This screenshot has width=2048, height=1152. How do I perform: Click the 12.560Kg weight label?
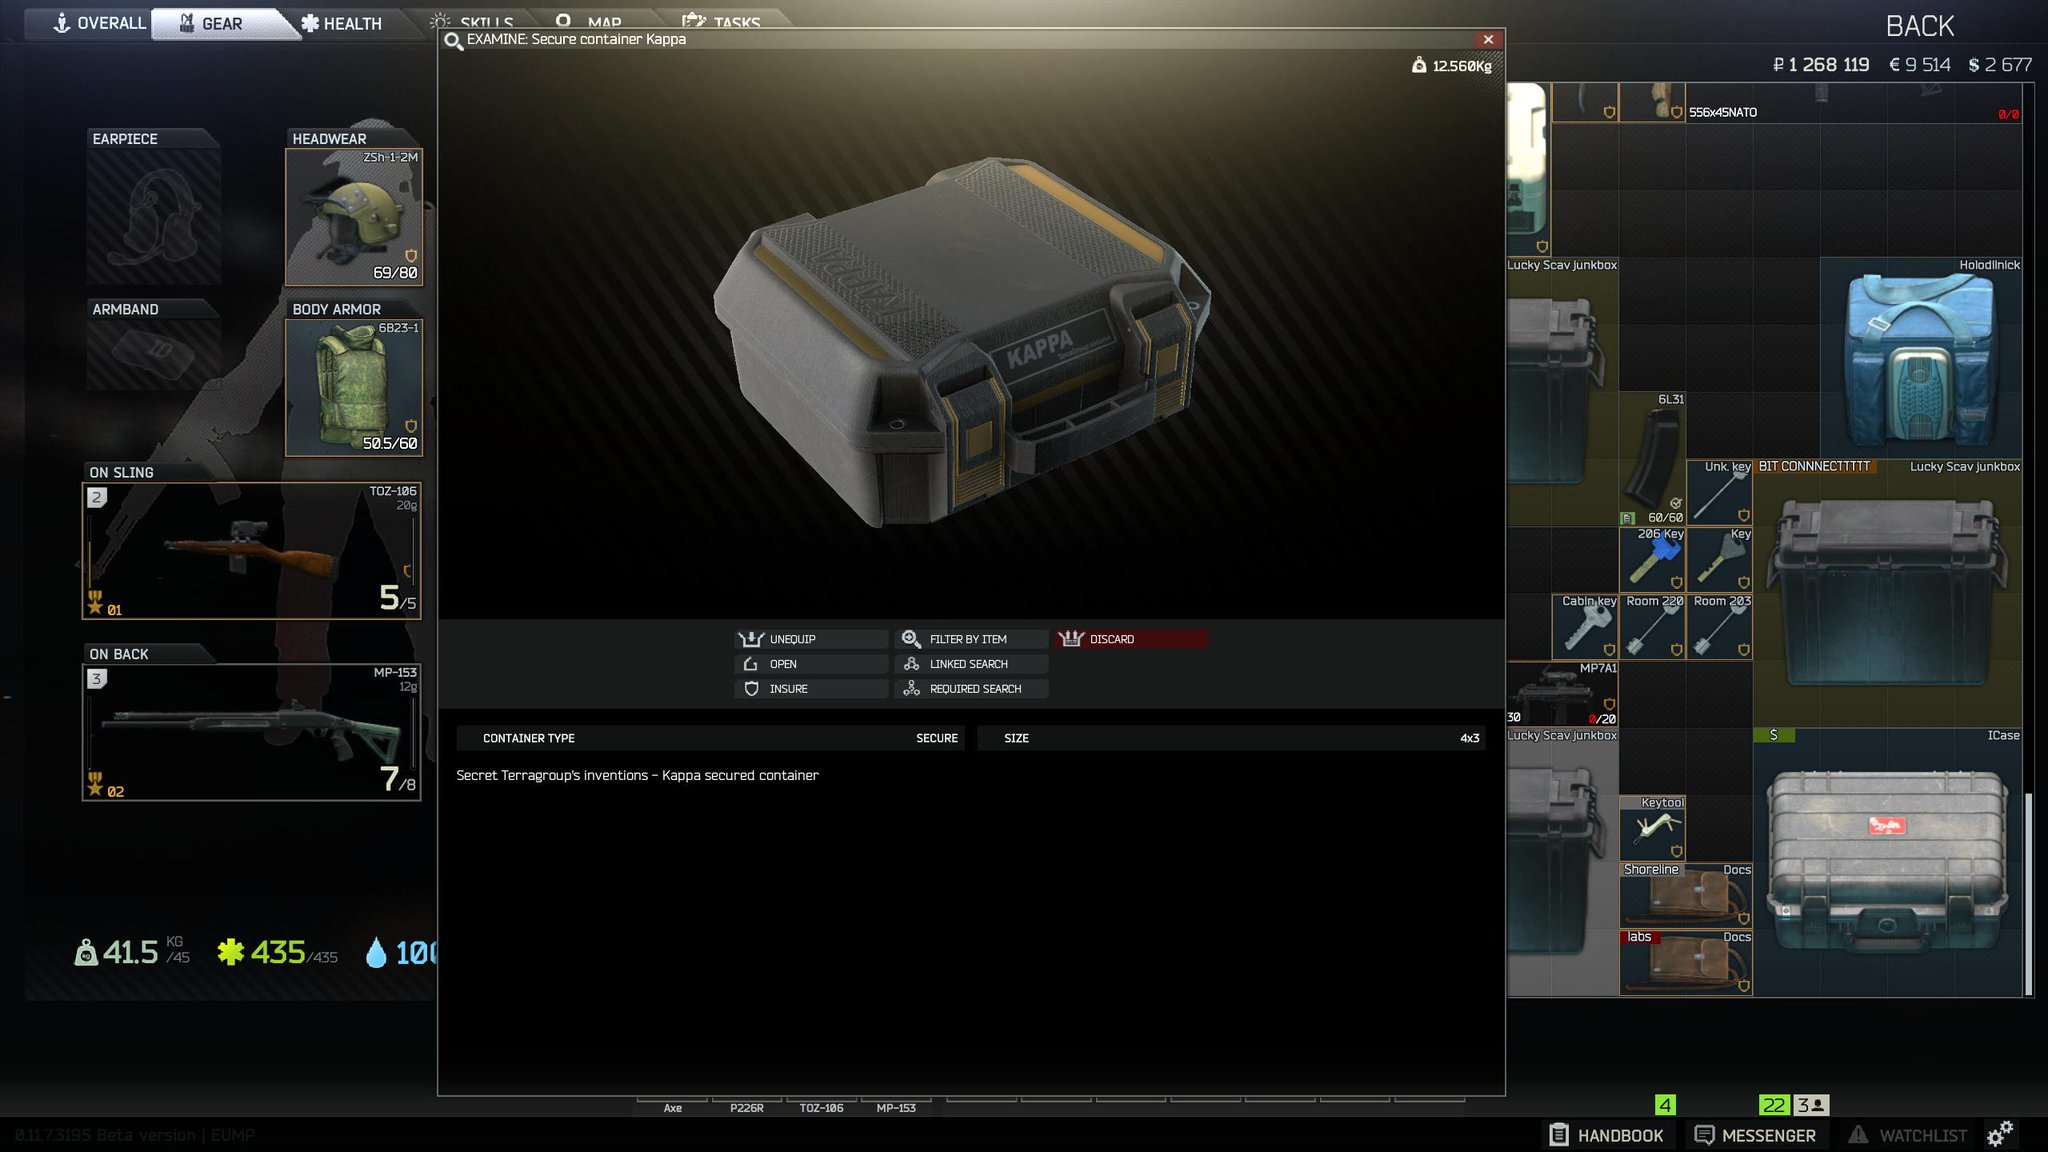pyautogui.click(x=1452, y=66)
